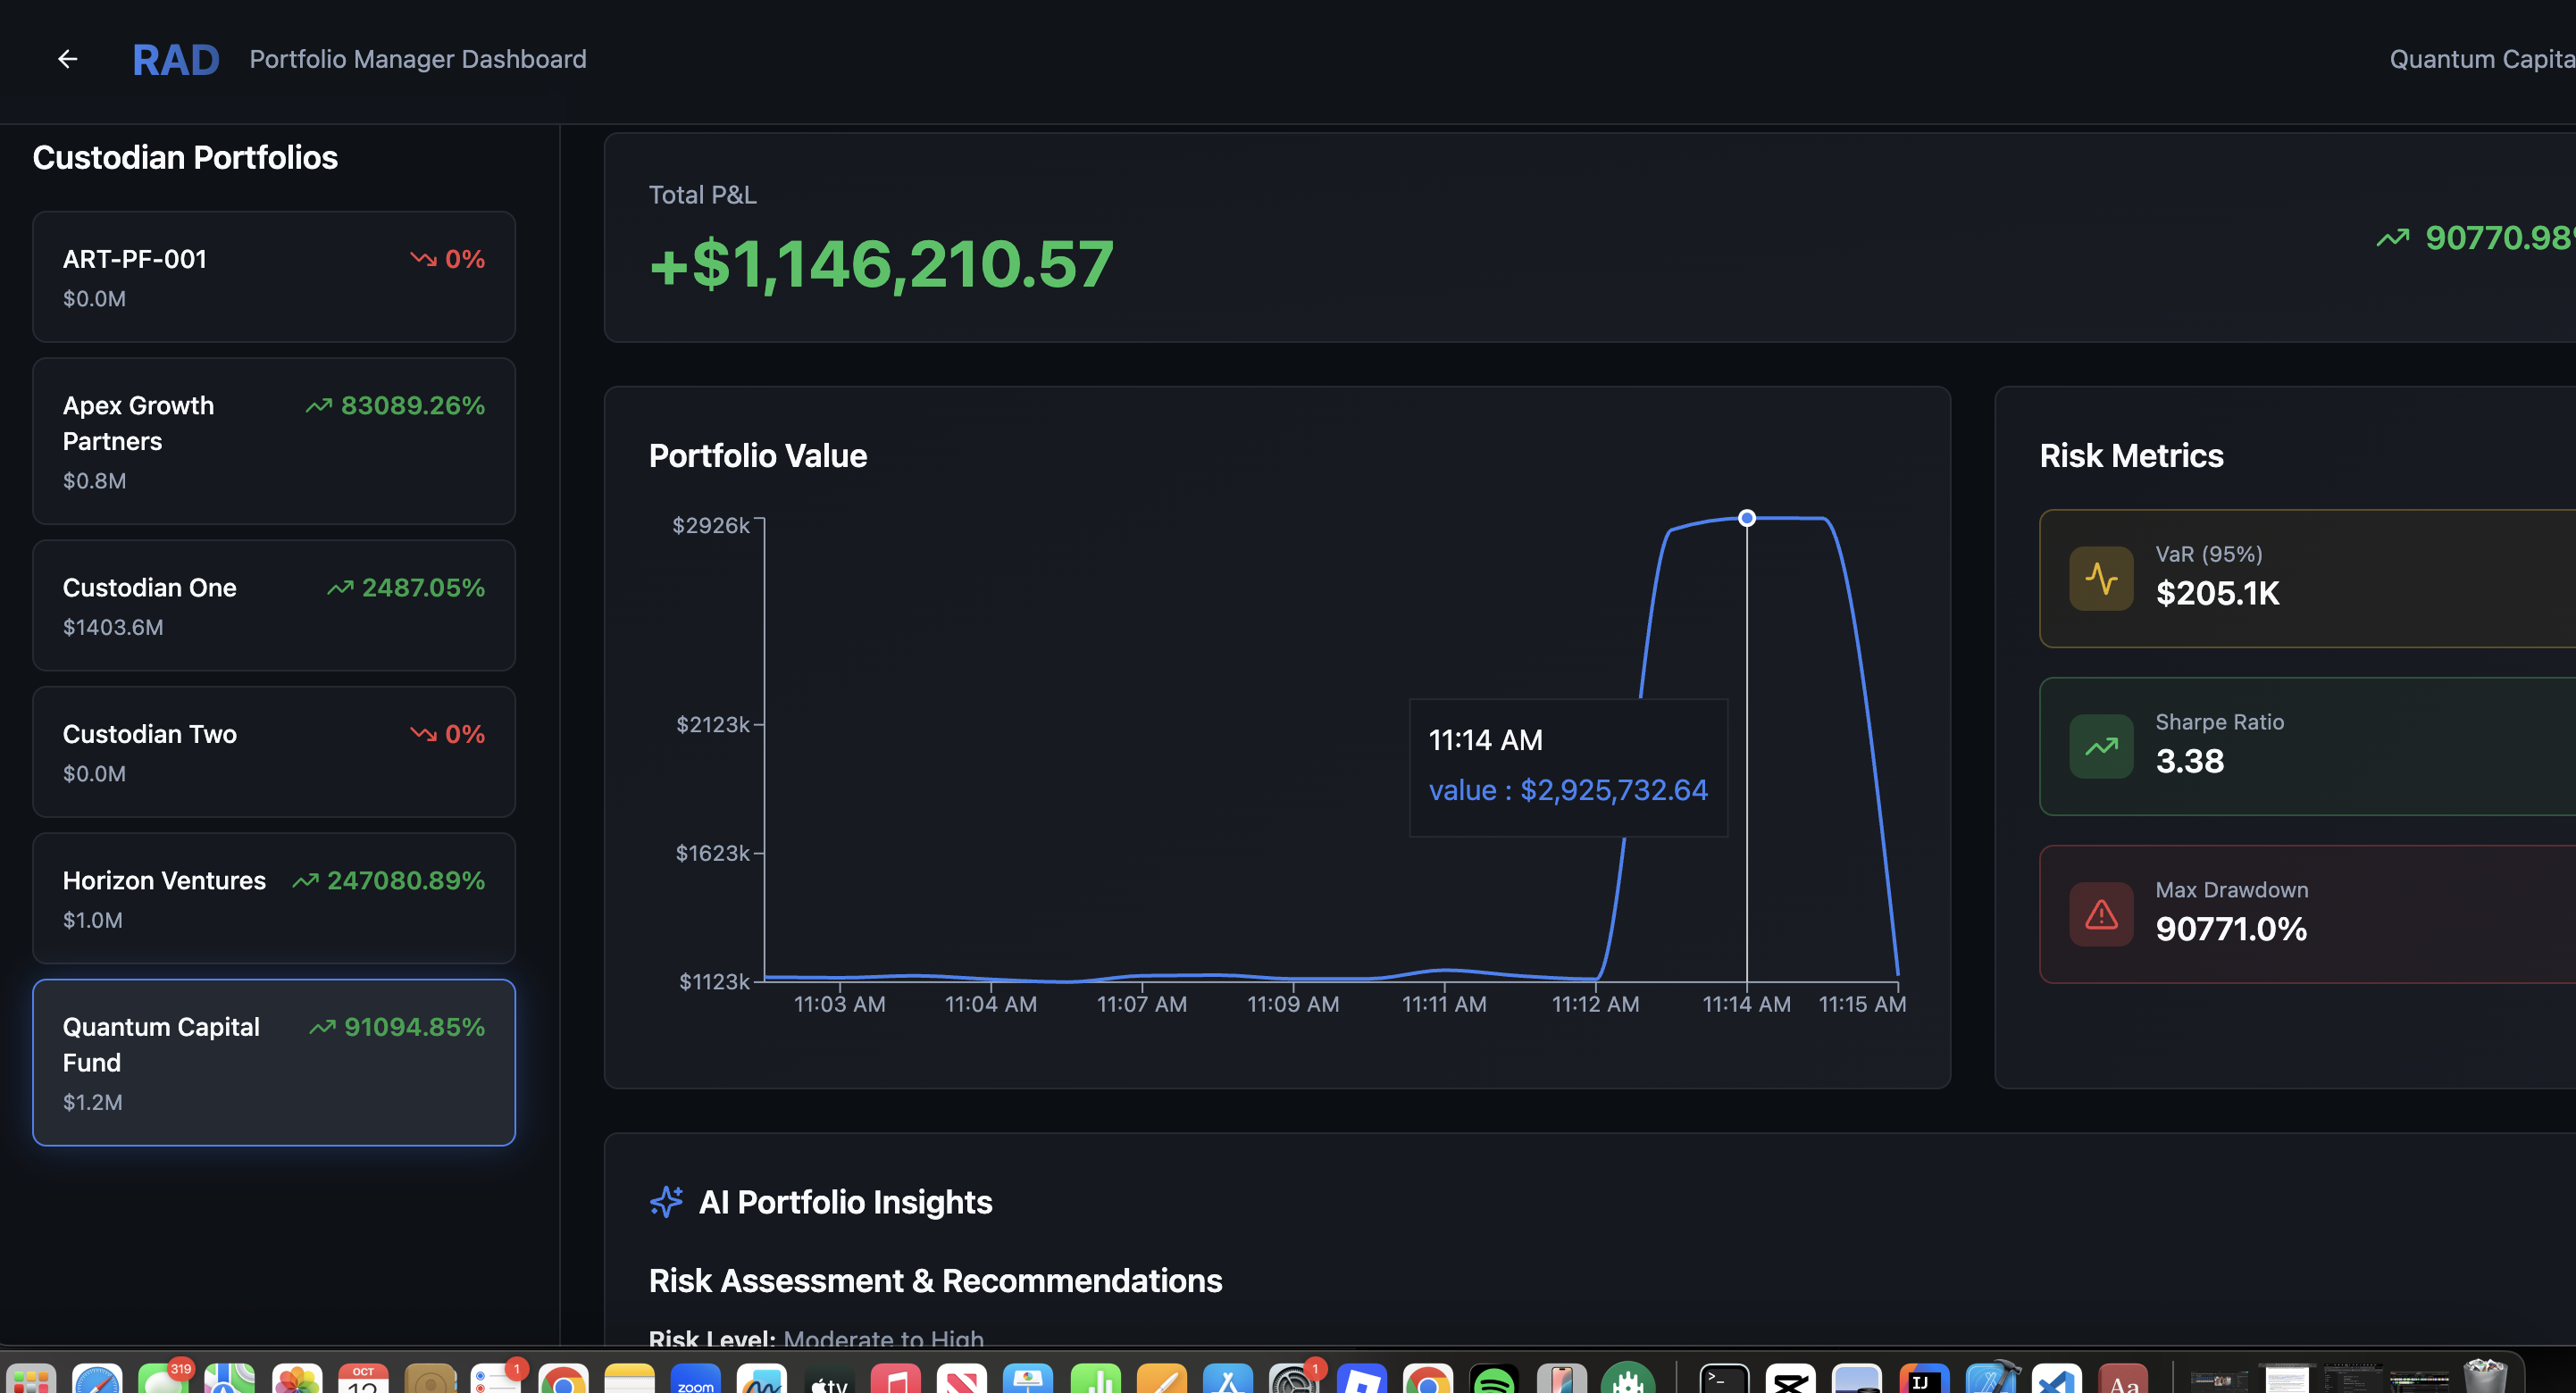2576x1393 pixels.
Task: Select Apex Growth Partners portfolio
Action: pyautogui.click(x=273, y=441)
